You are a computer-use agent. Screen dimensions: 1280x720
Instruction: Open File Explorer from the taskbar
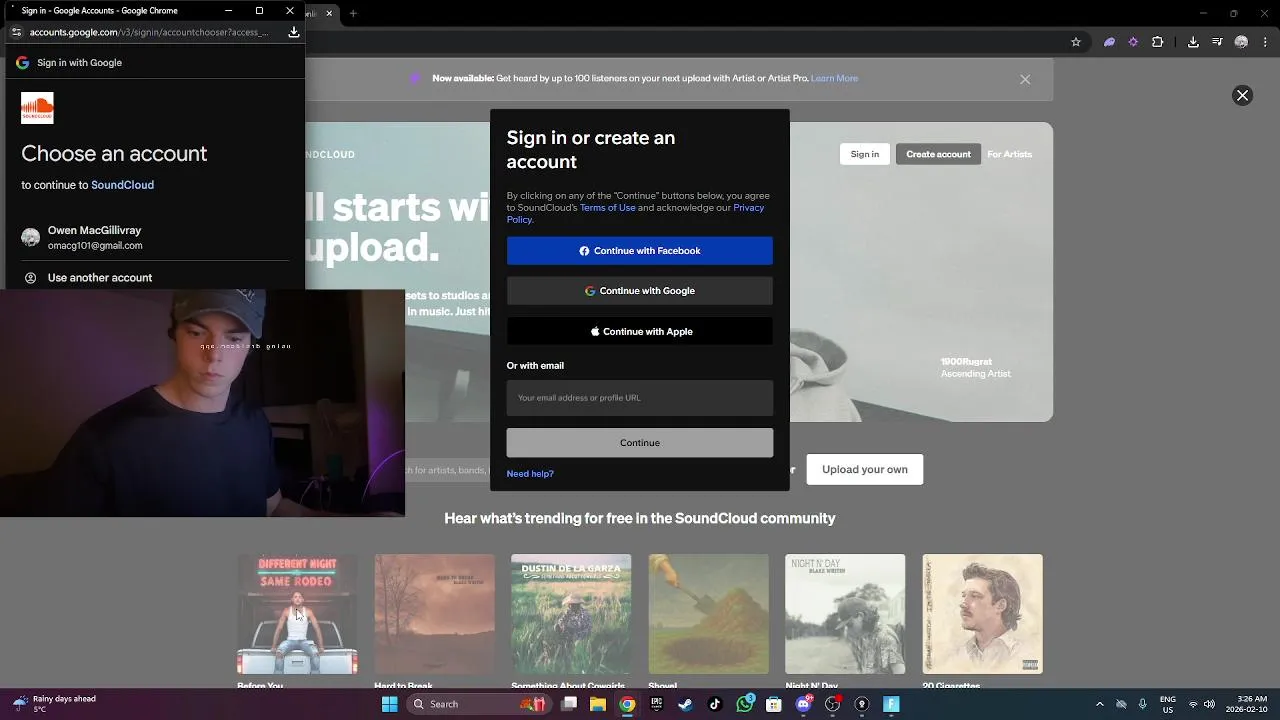pos(598,704)
